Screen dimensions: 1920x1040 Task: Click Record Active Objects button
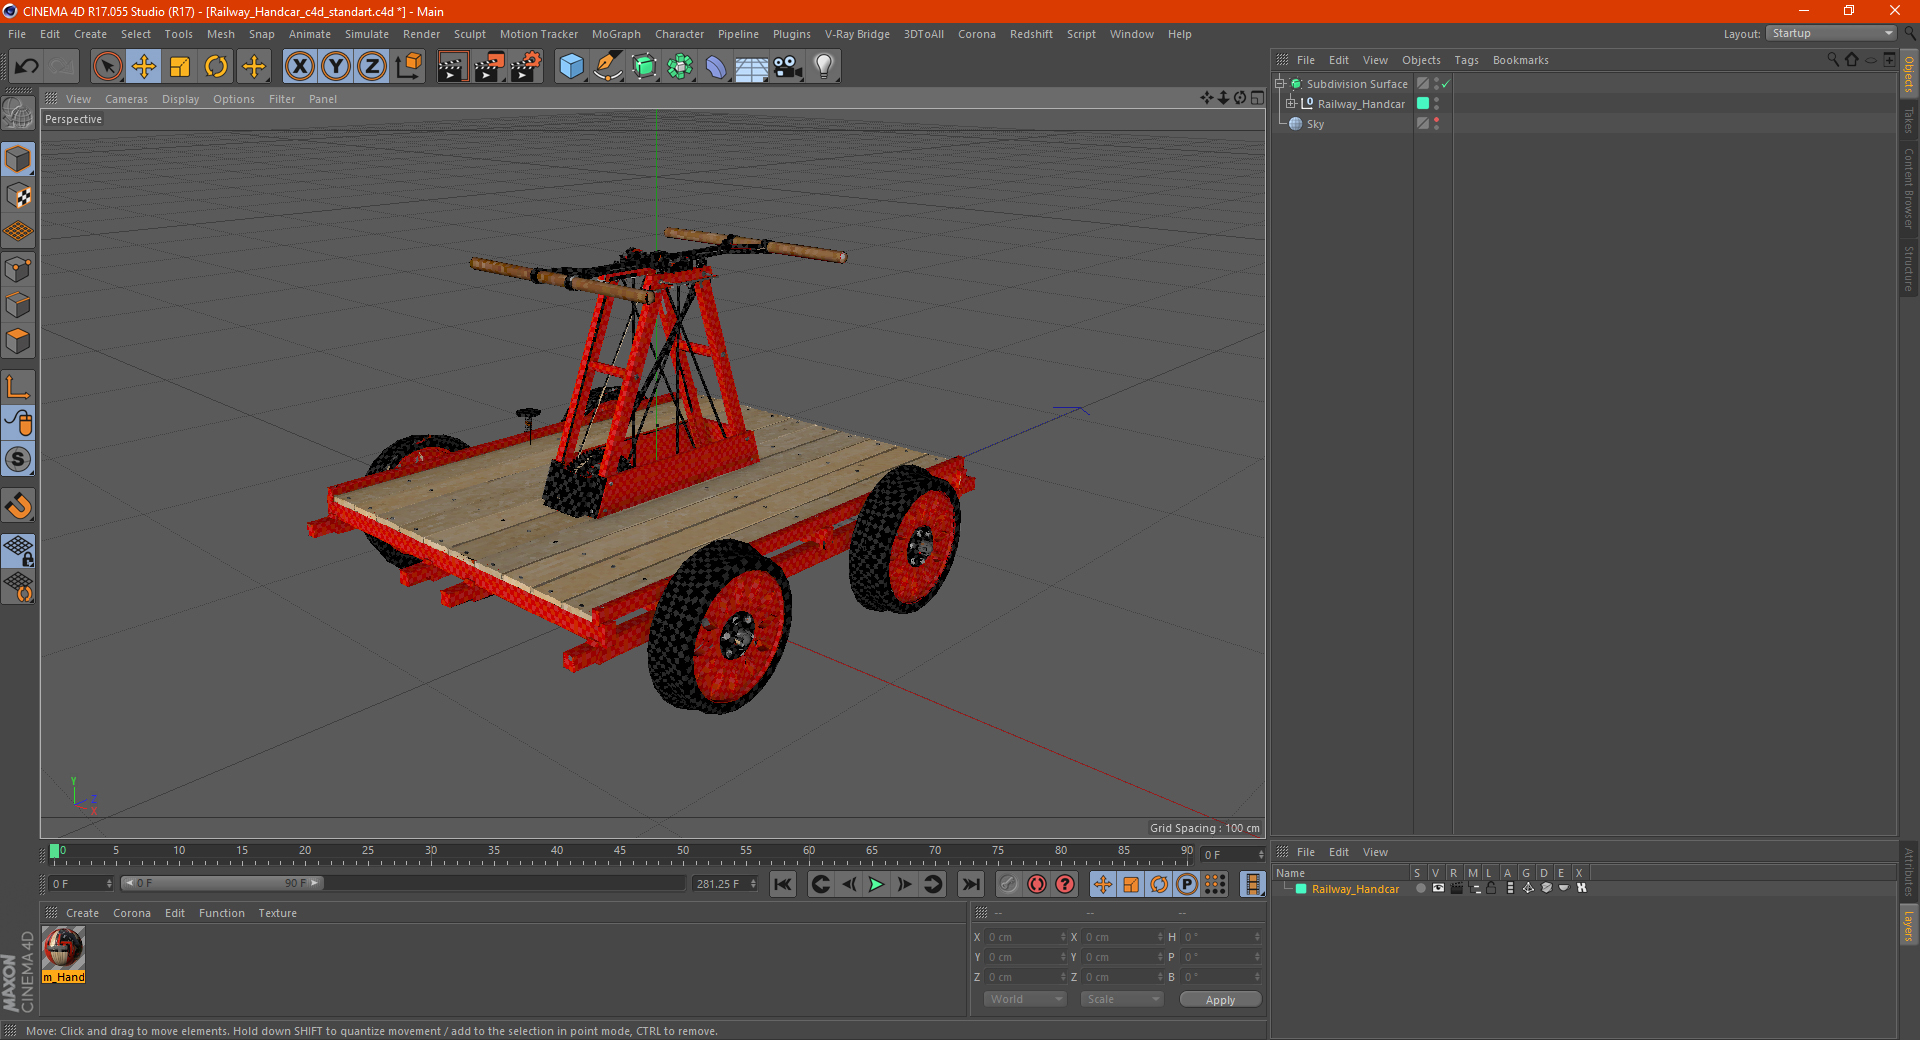(1009, 884)
